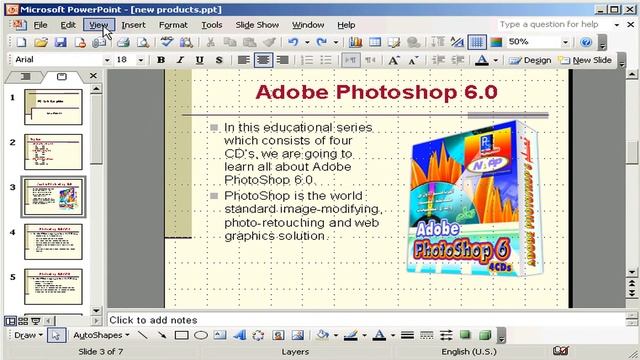Open the View menu
Screen dimensions: 640x360
coord(98,25)
